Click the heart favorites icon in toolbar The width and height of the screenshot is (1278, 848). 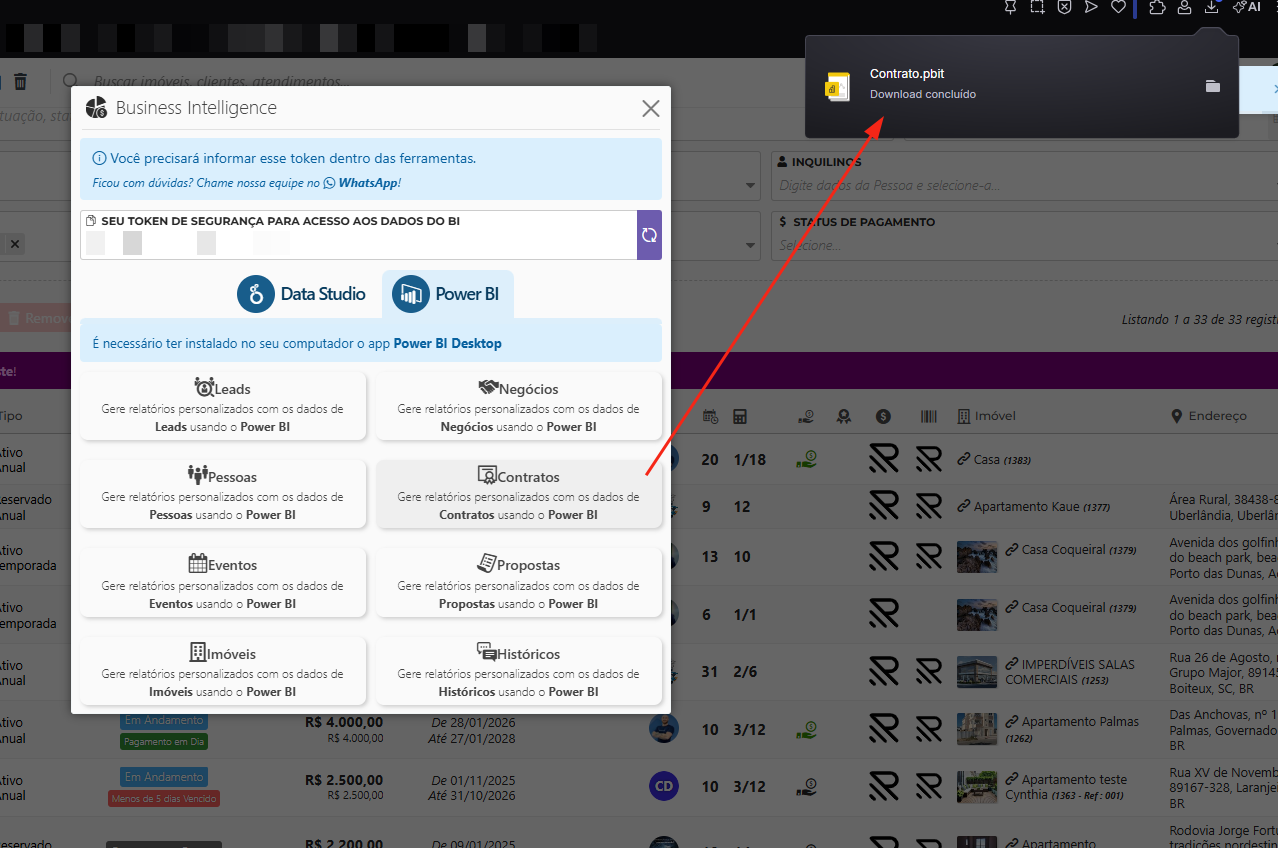click(1119, 7)
